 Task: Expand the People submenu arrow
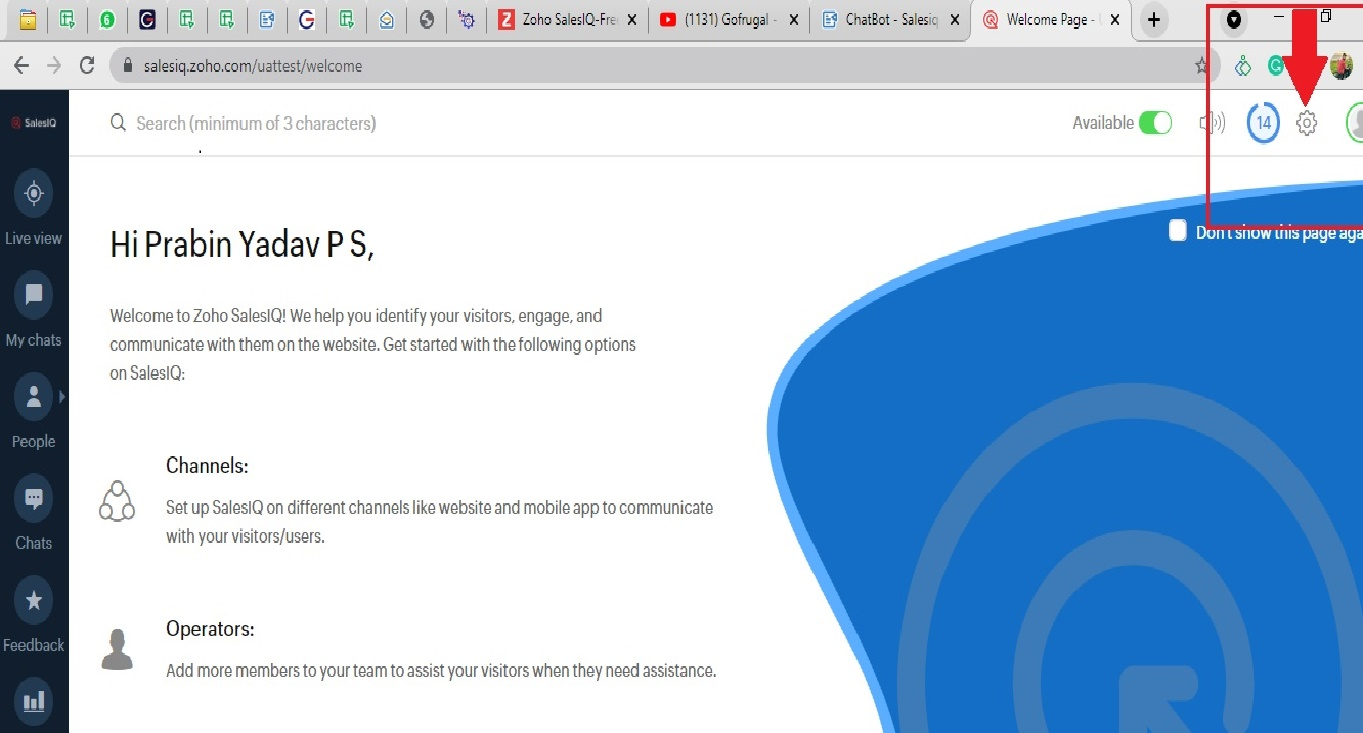click(x=62, y=397)
